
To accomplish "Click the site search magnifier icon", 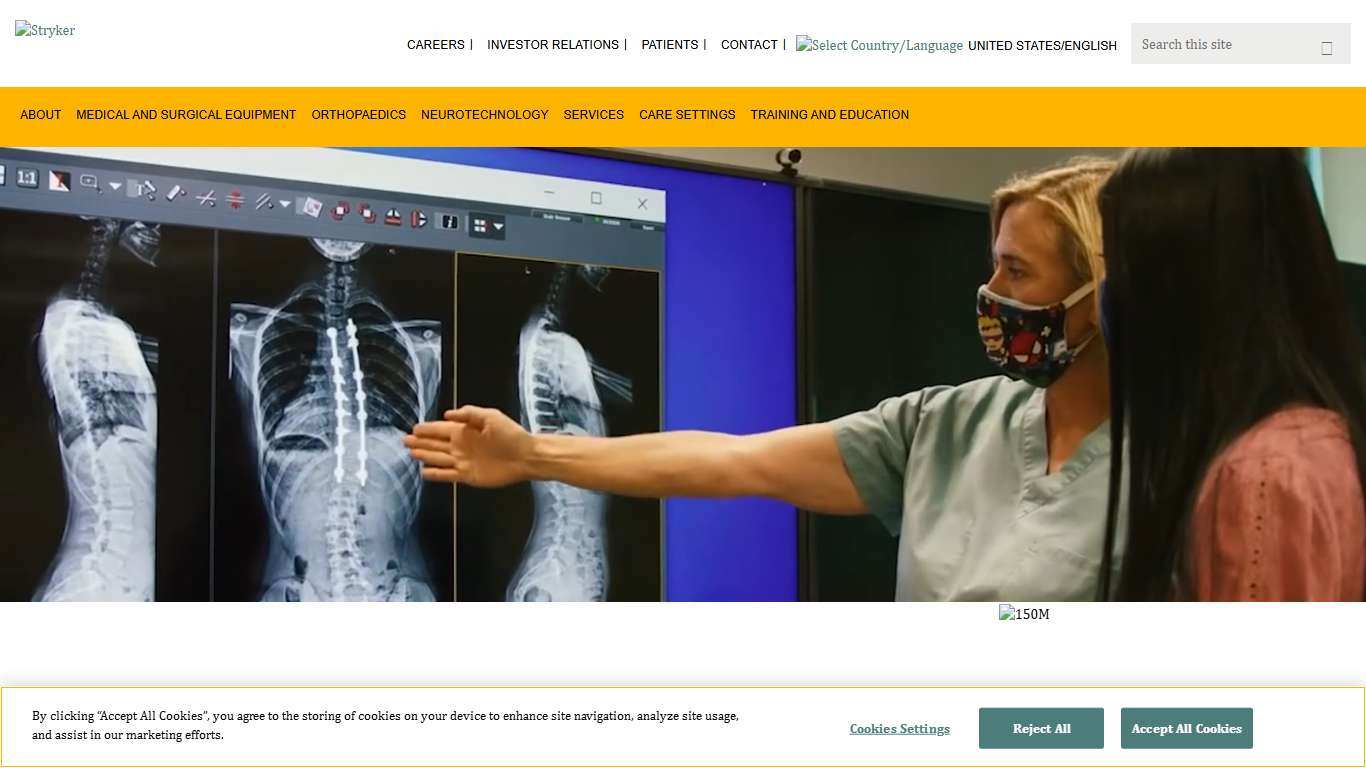I will tap(1327, 47).
